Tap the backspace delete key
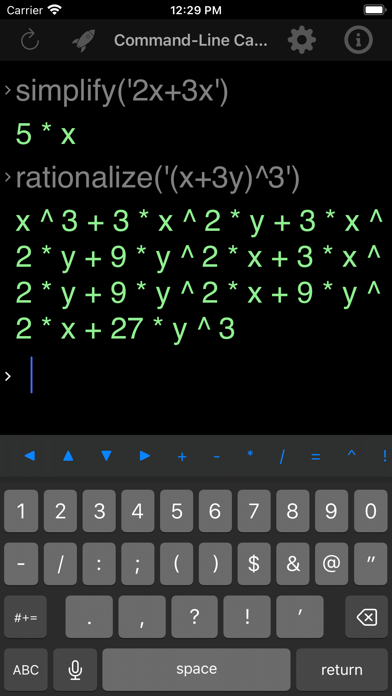The image size is (392, 696). [x=367, y=617]
